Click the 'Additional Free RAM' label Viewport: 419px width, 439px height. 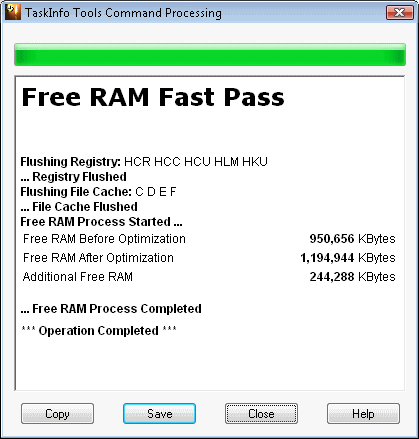tap(78, 277)
